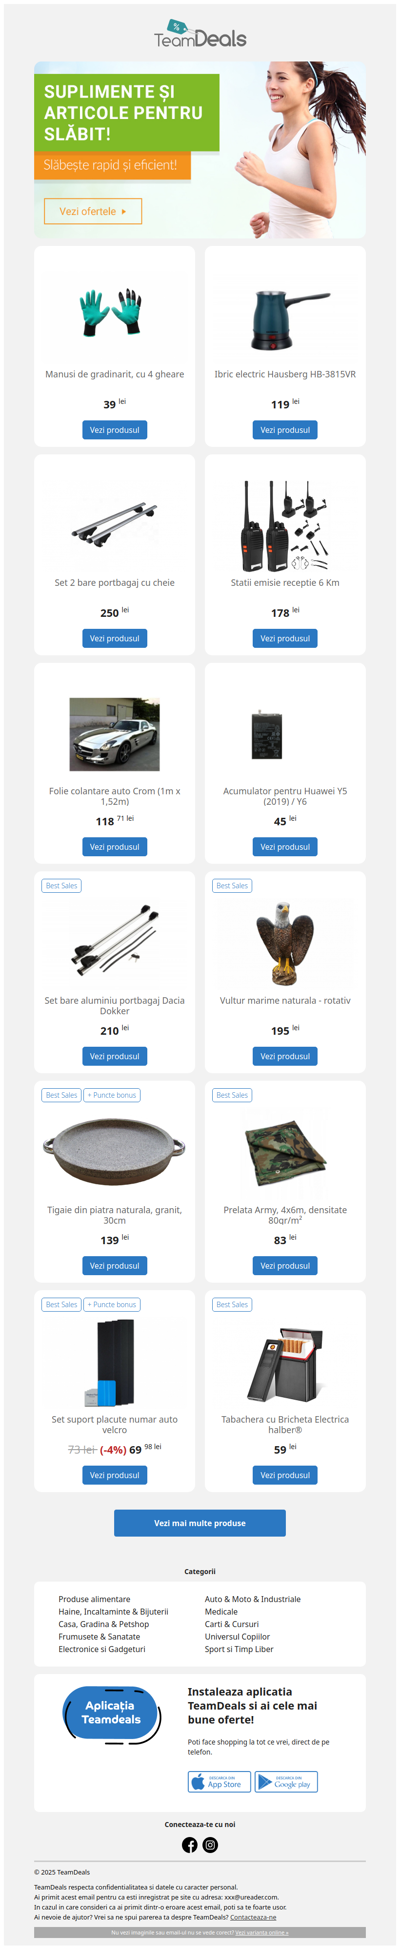
Task: Open the Instagram social icon
Action: click(210, 1845)
